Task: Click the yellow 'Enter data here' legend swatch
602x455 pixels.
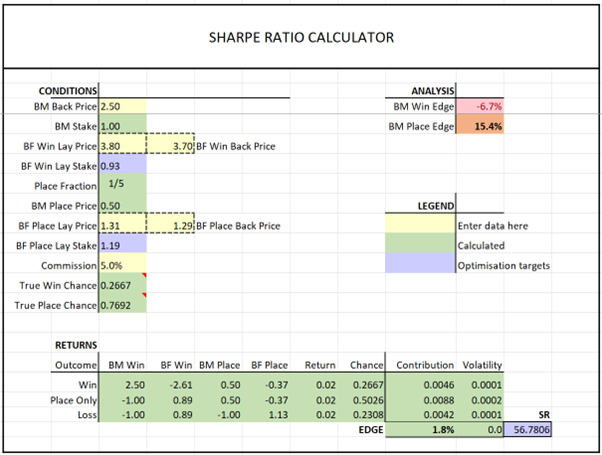Action: 420,223
